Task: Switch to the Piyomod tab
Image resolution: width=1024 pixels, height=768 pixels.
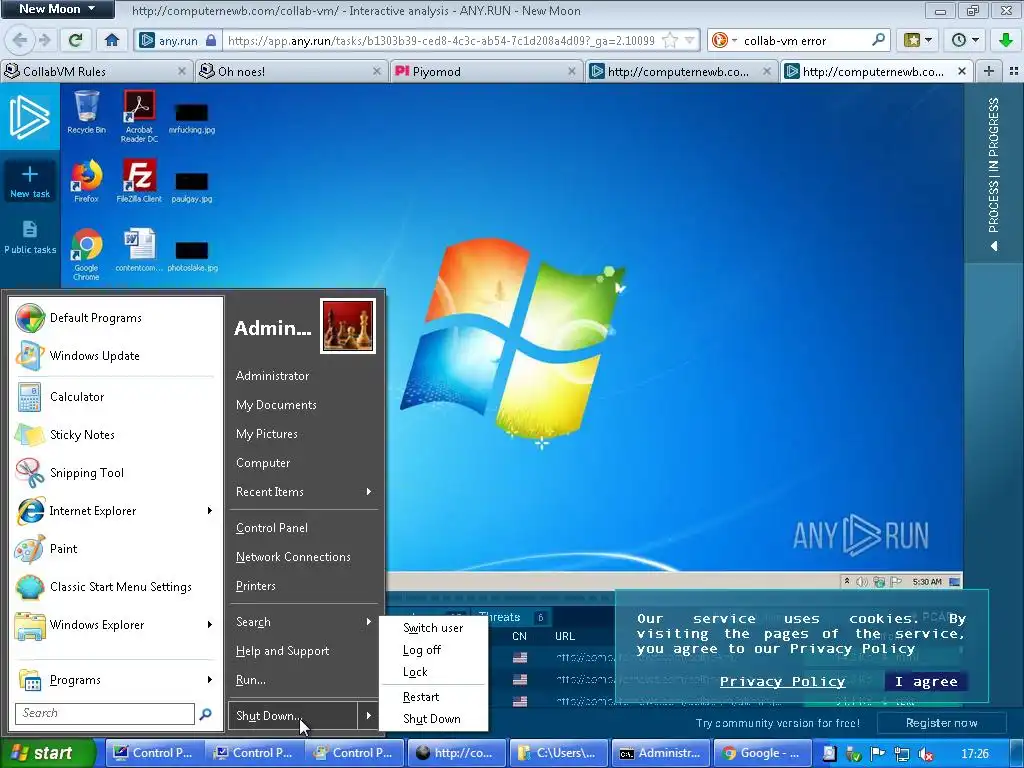Action: [x=486, y=71]
